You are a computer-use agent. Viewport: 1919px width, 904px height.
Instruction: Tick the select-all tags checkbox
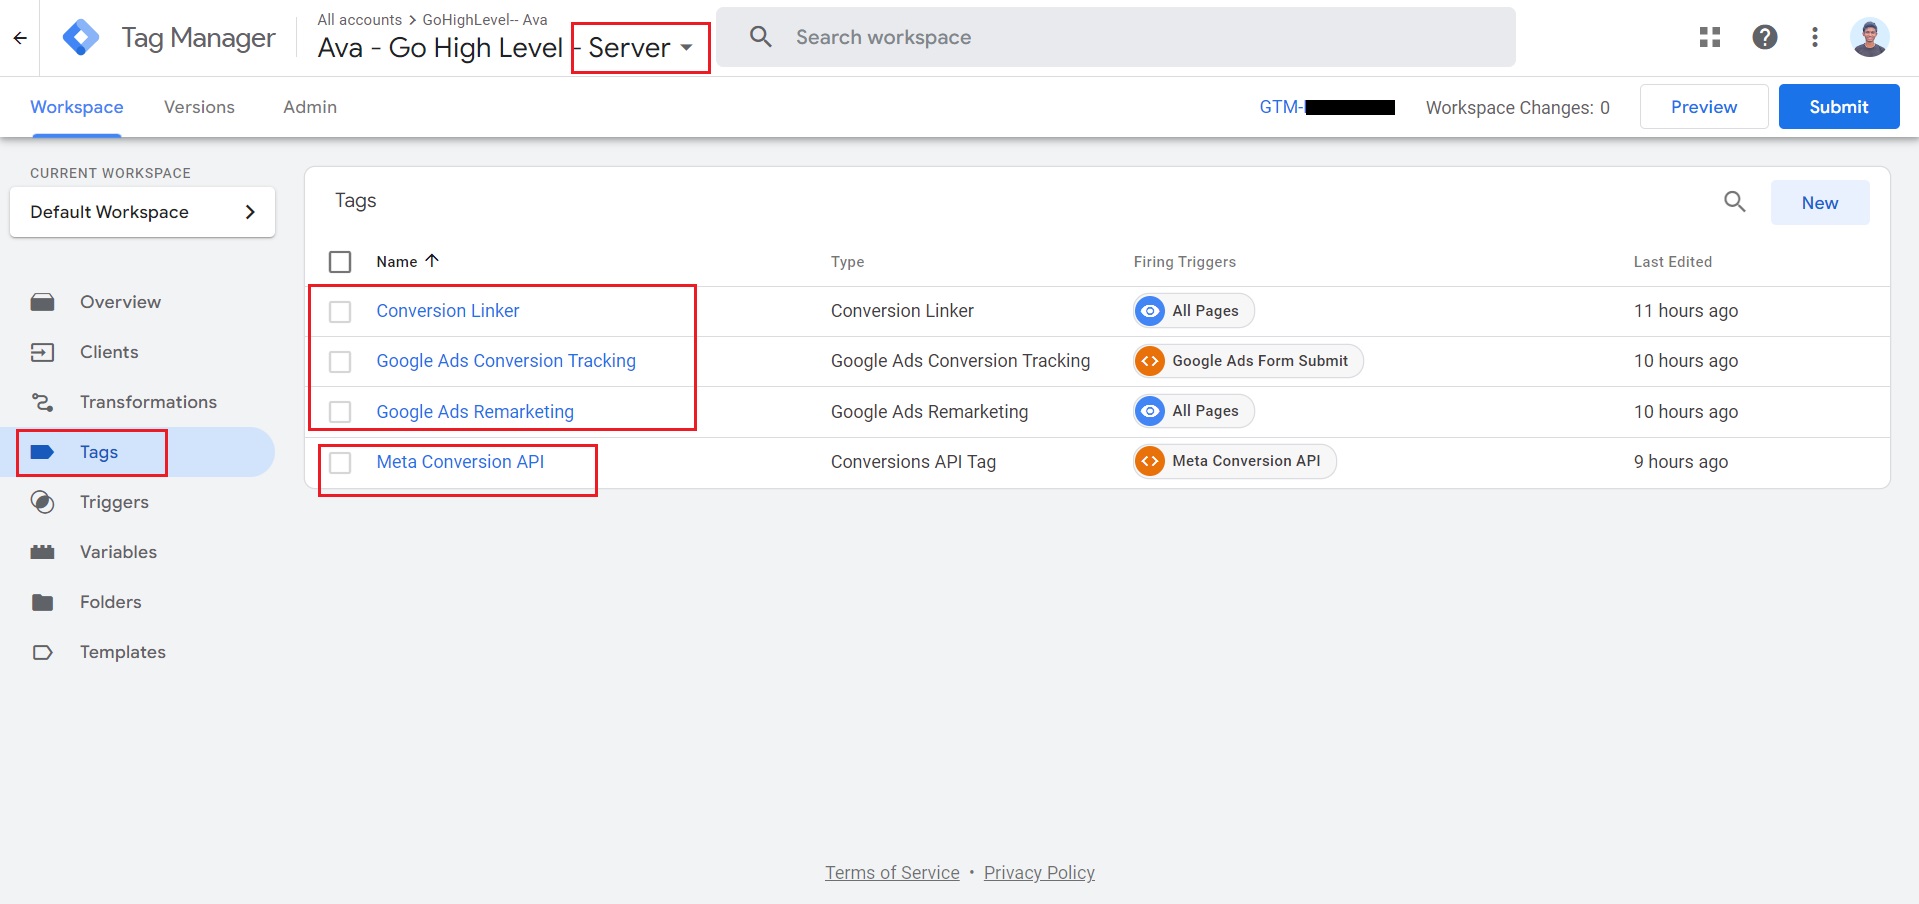(340, 262)
